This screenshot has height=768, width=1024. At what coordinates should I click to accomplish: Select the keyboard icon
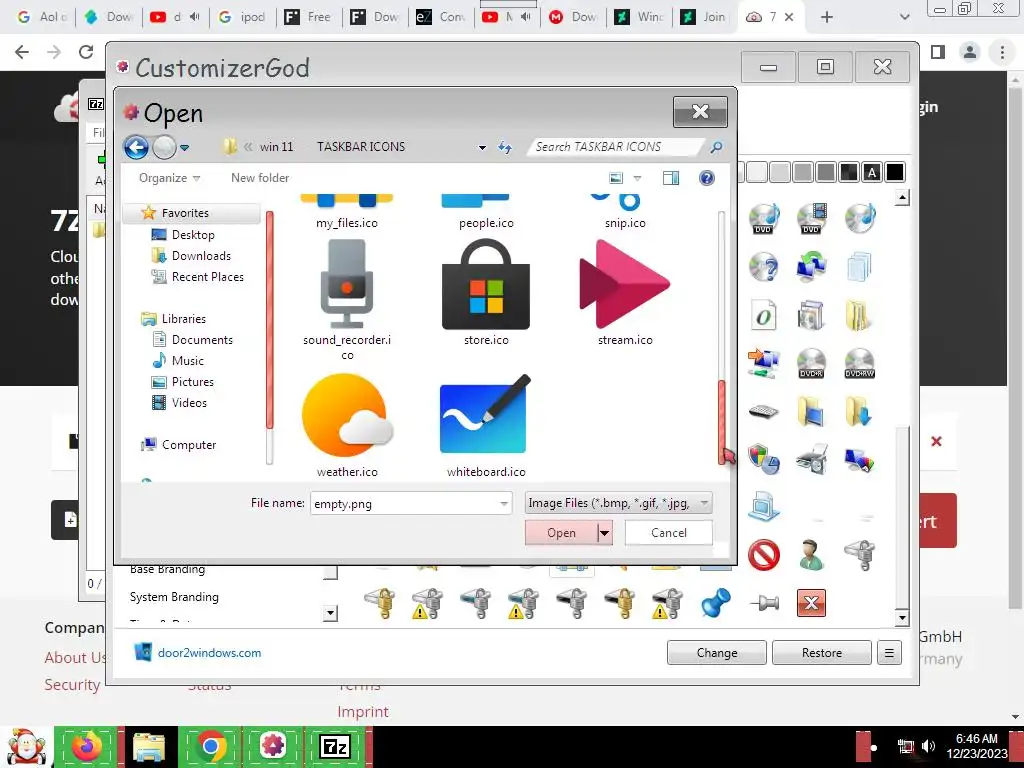[763, 411]
